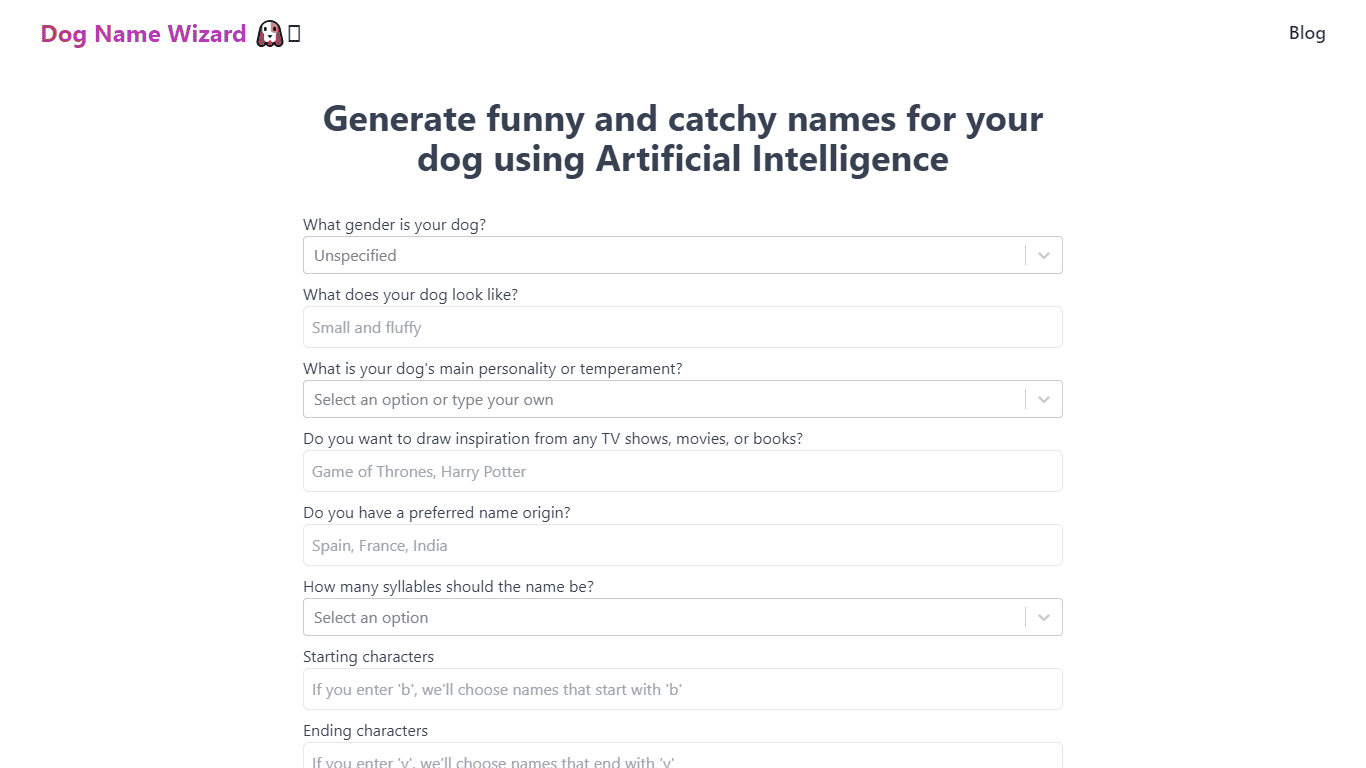Click the ending characters input box
1366x768 pixels.
point(683,757)
